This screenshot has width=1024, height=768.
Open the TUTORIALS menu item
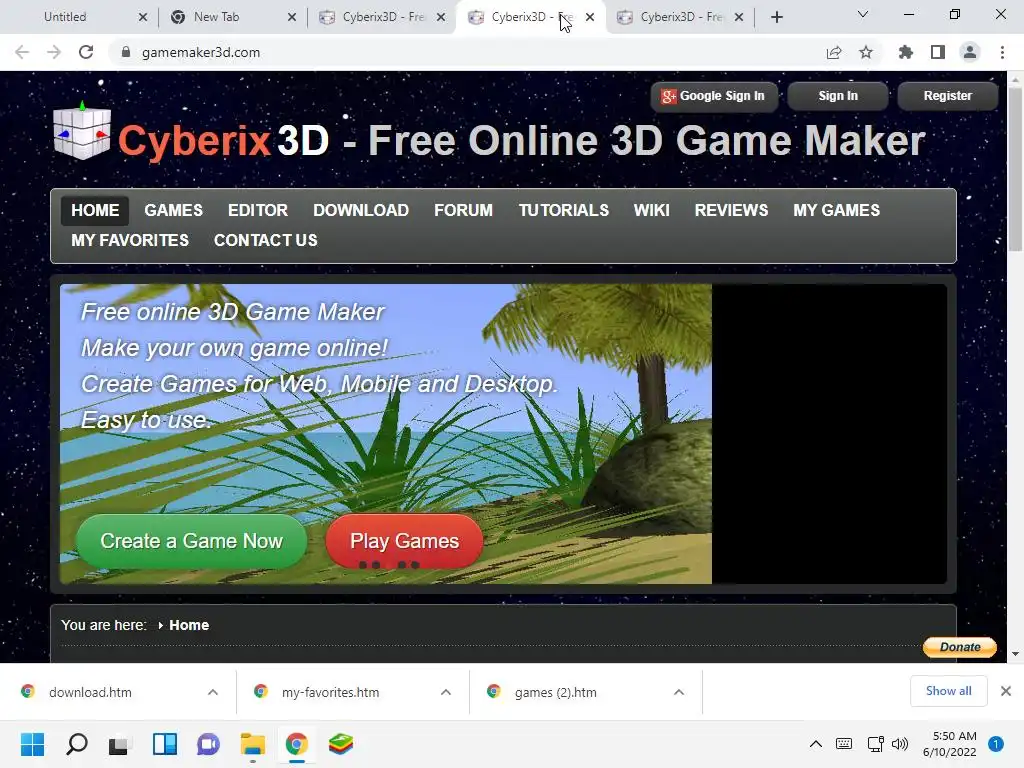coord(564,210)
